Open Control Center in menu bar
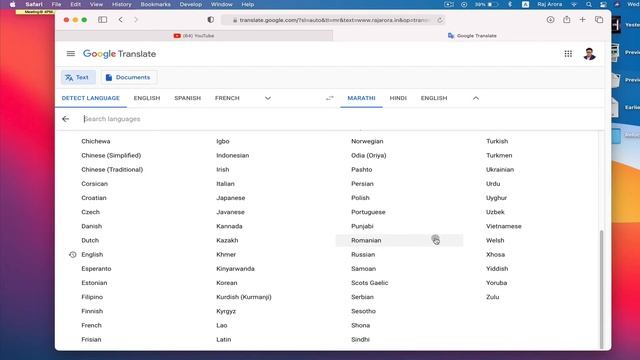Viewport: 640px width, 360px height. point(603,4)
